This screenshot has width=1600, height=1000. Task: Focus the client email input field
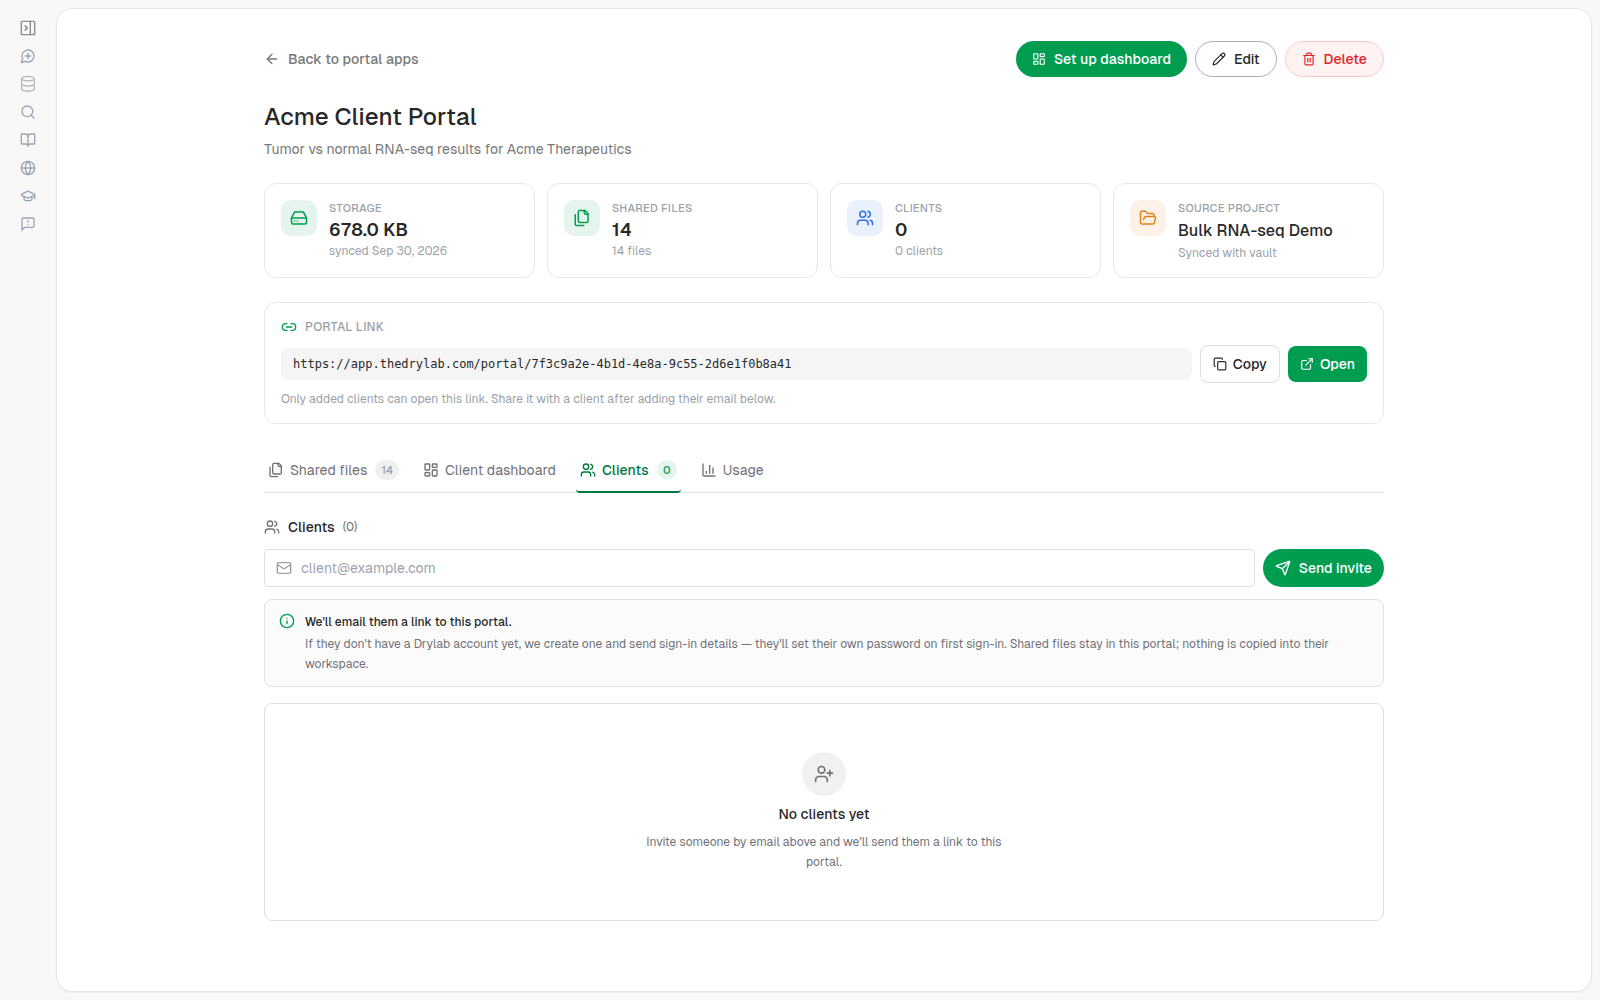click(x=759, y=568)
